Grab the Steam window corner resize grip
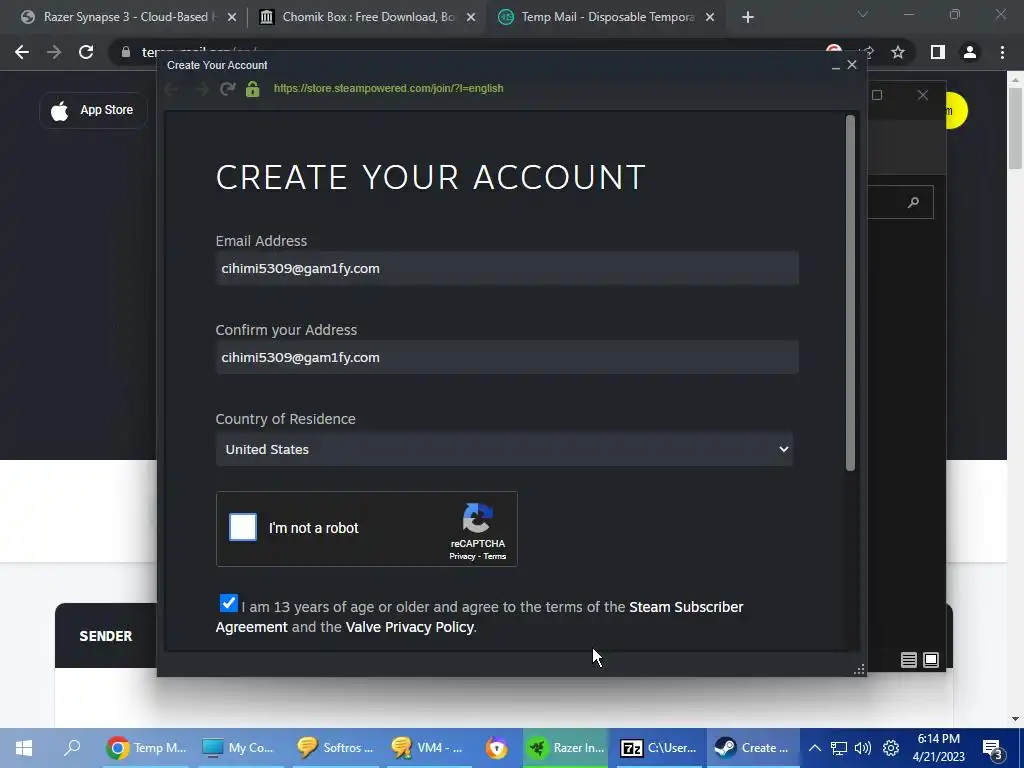Screen dimensions: 1024x768 coord(859,669)
